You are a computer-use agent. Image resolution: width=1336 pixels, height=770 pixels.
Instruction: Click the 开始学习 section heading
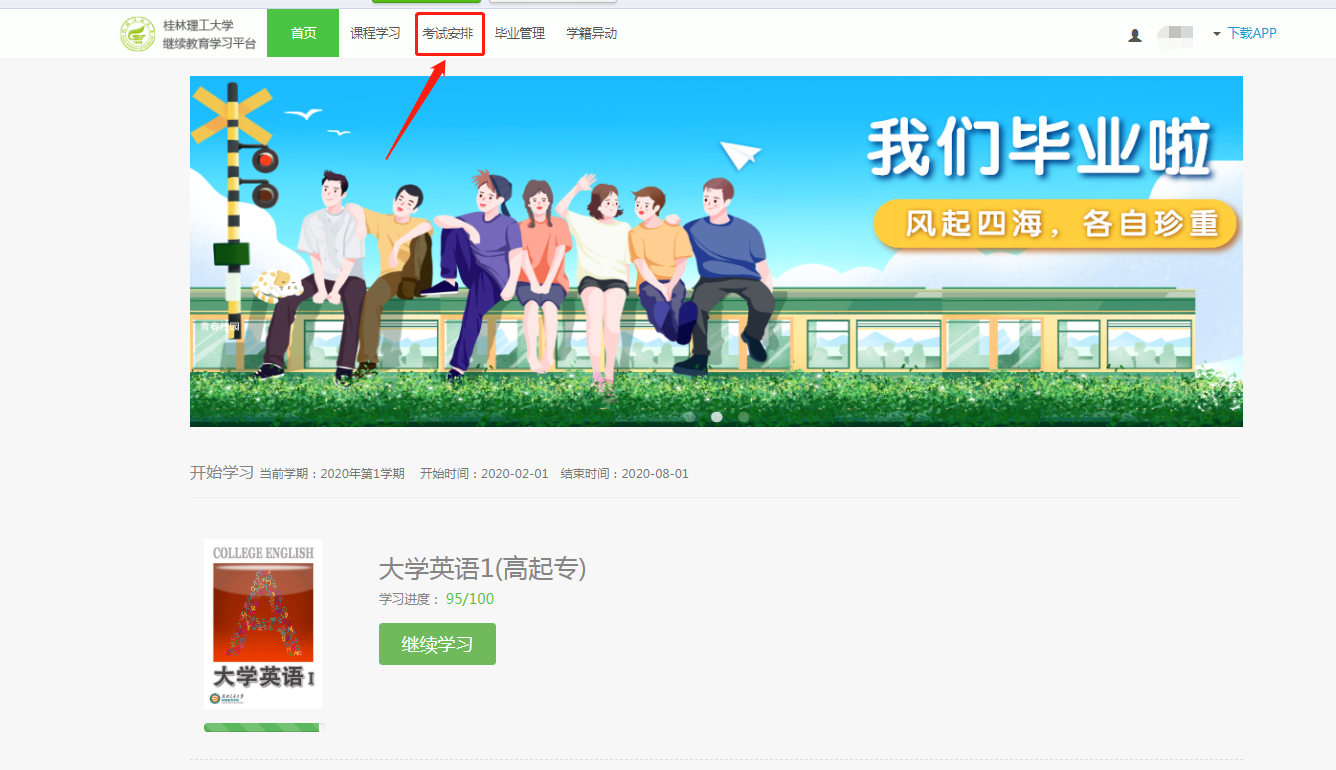click(x=222, y=472)
